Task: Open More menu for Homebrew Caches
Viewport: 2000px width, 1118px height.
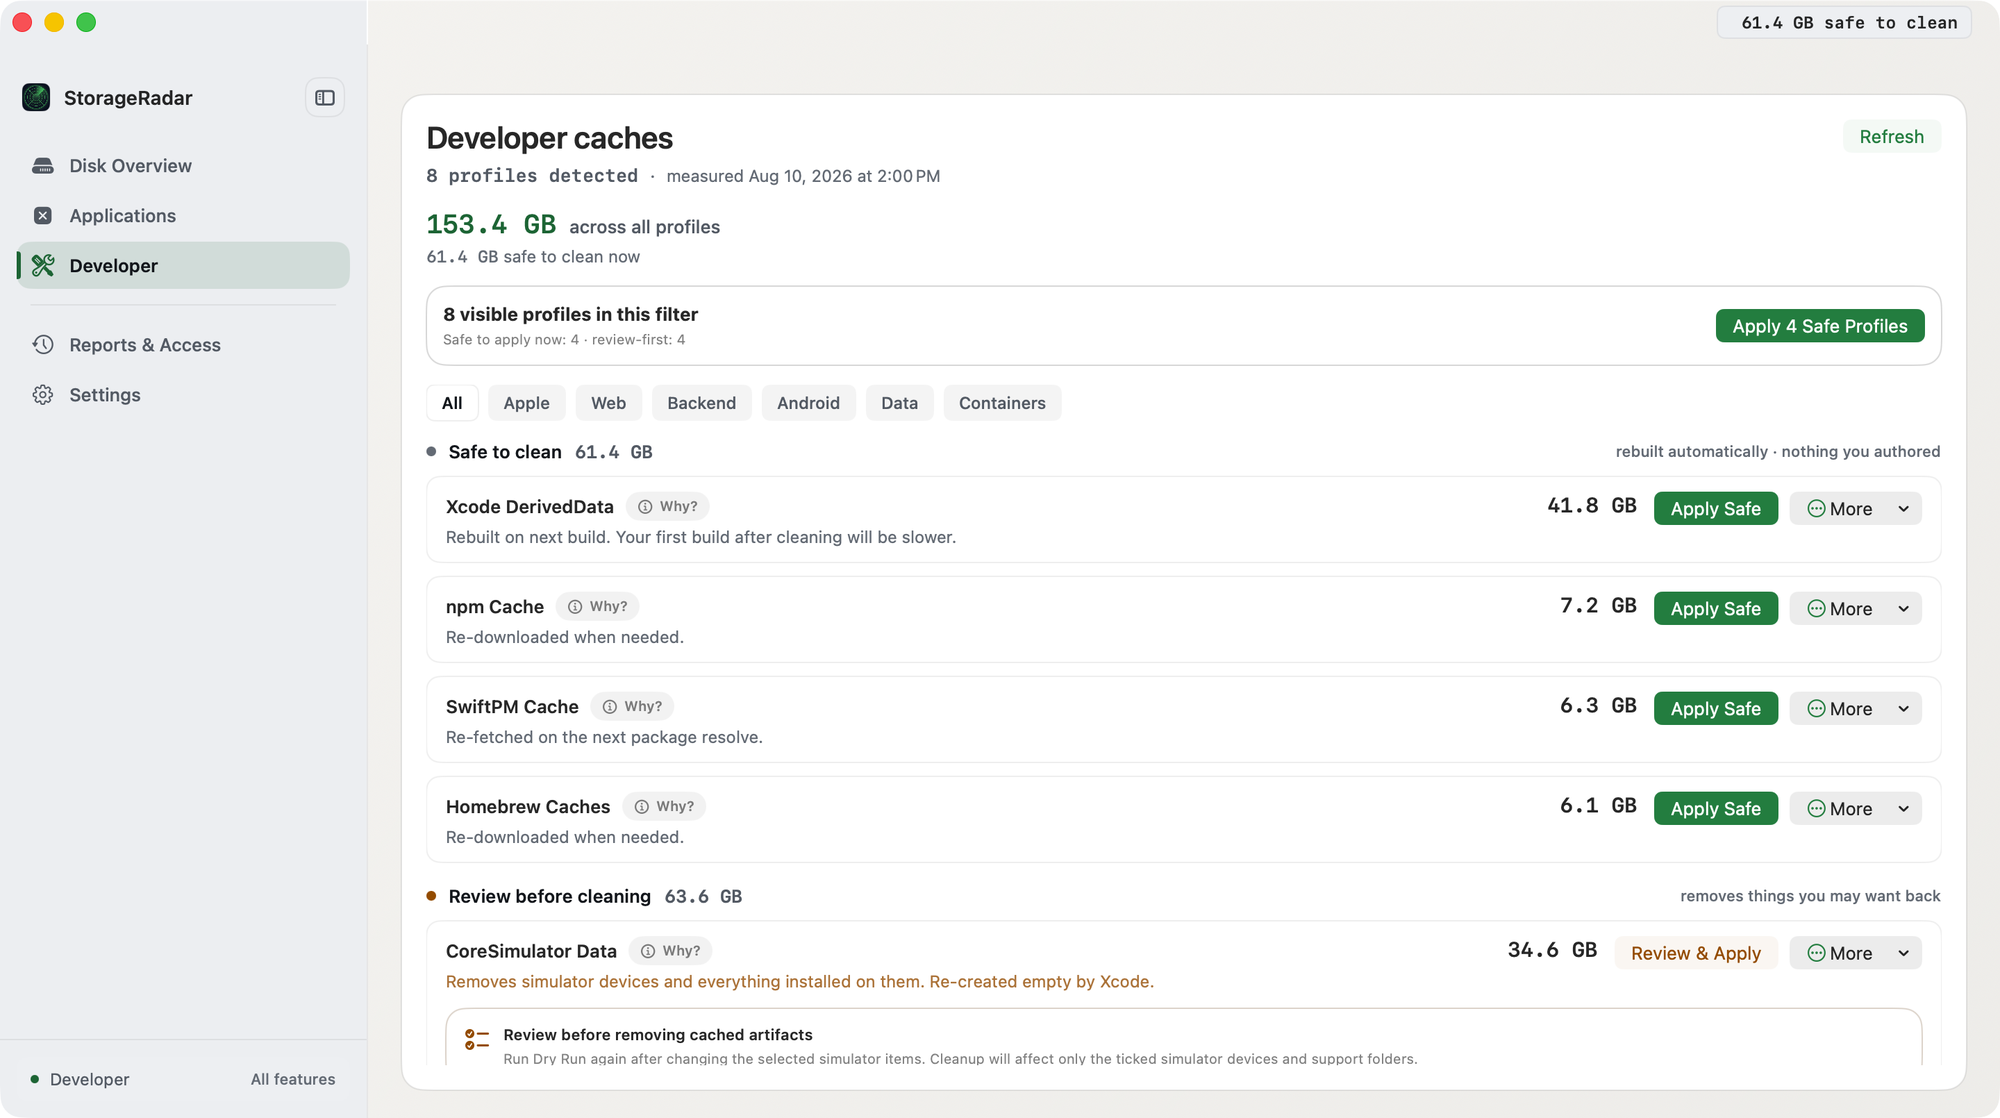Action: point(1856,809)
